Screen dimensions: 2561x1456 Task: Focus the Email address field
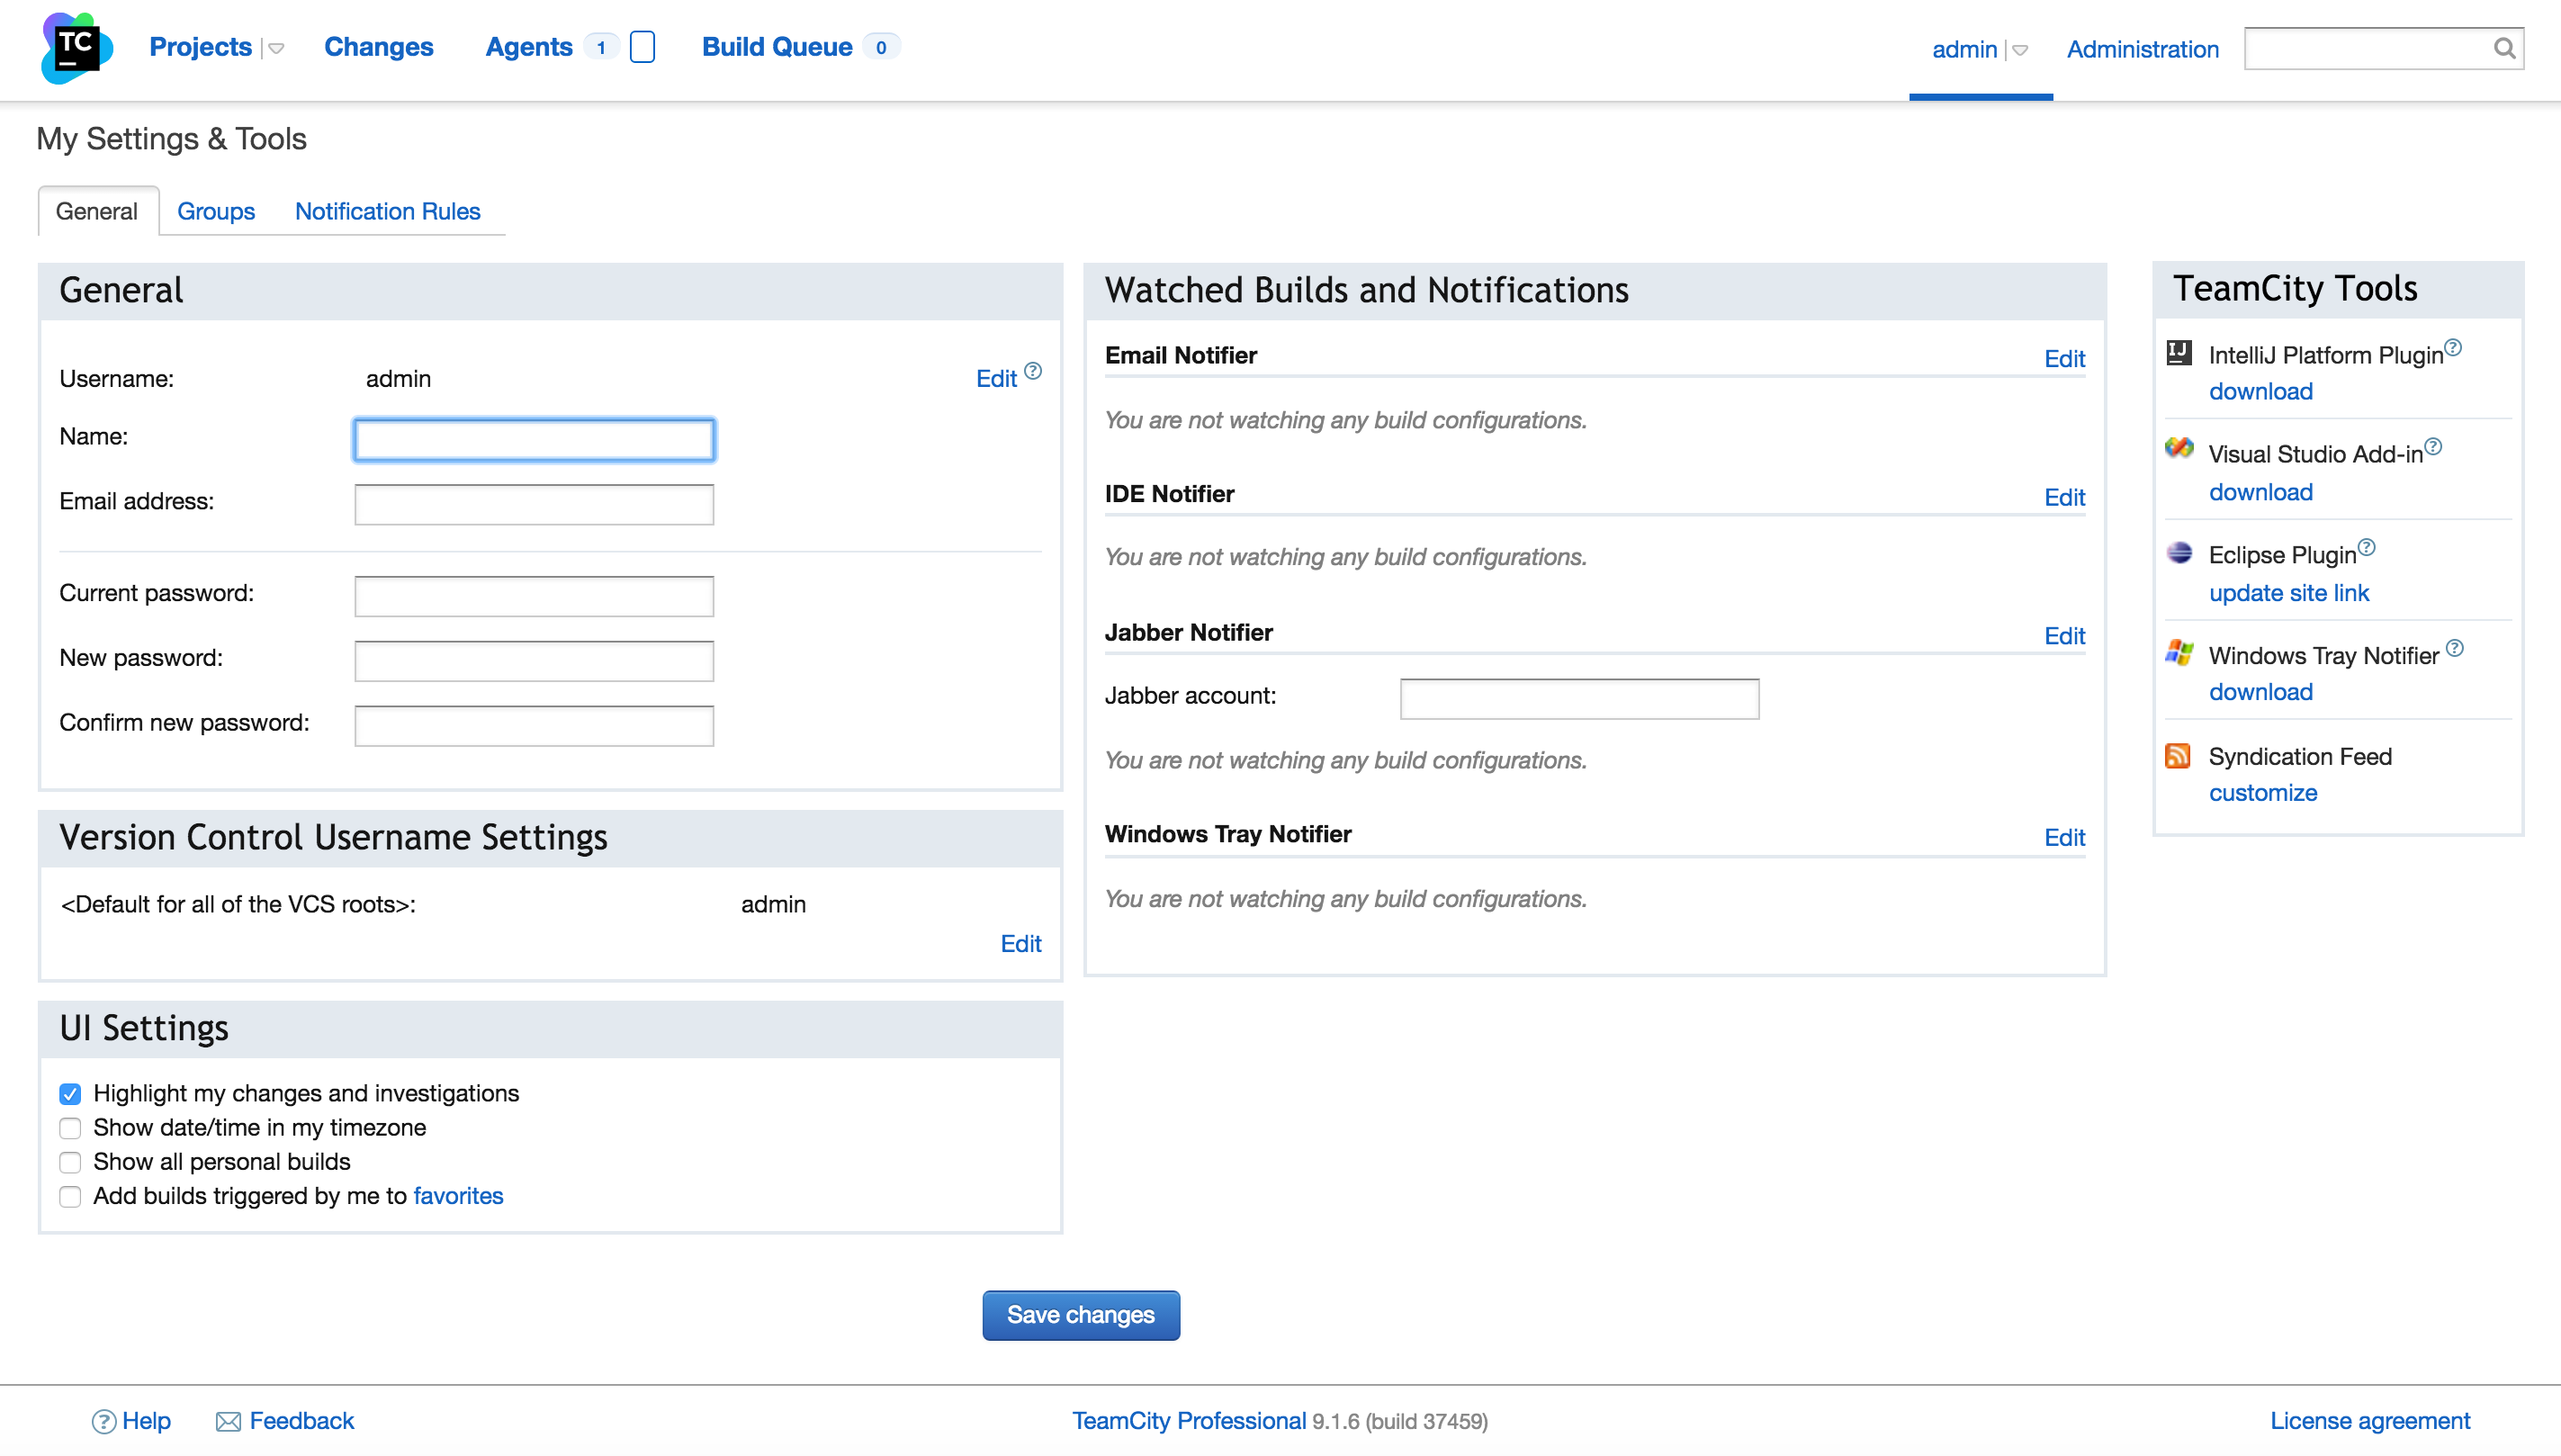point(534,504)
